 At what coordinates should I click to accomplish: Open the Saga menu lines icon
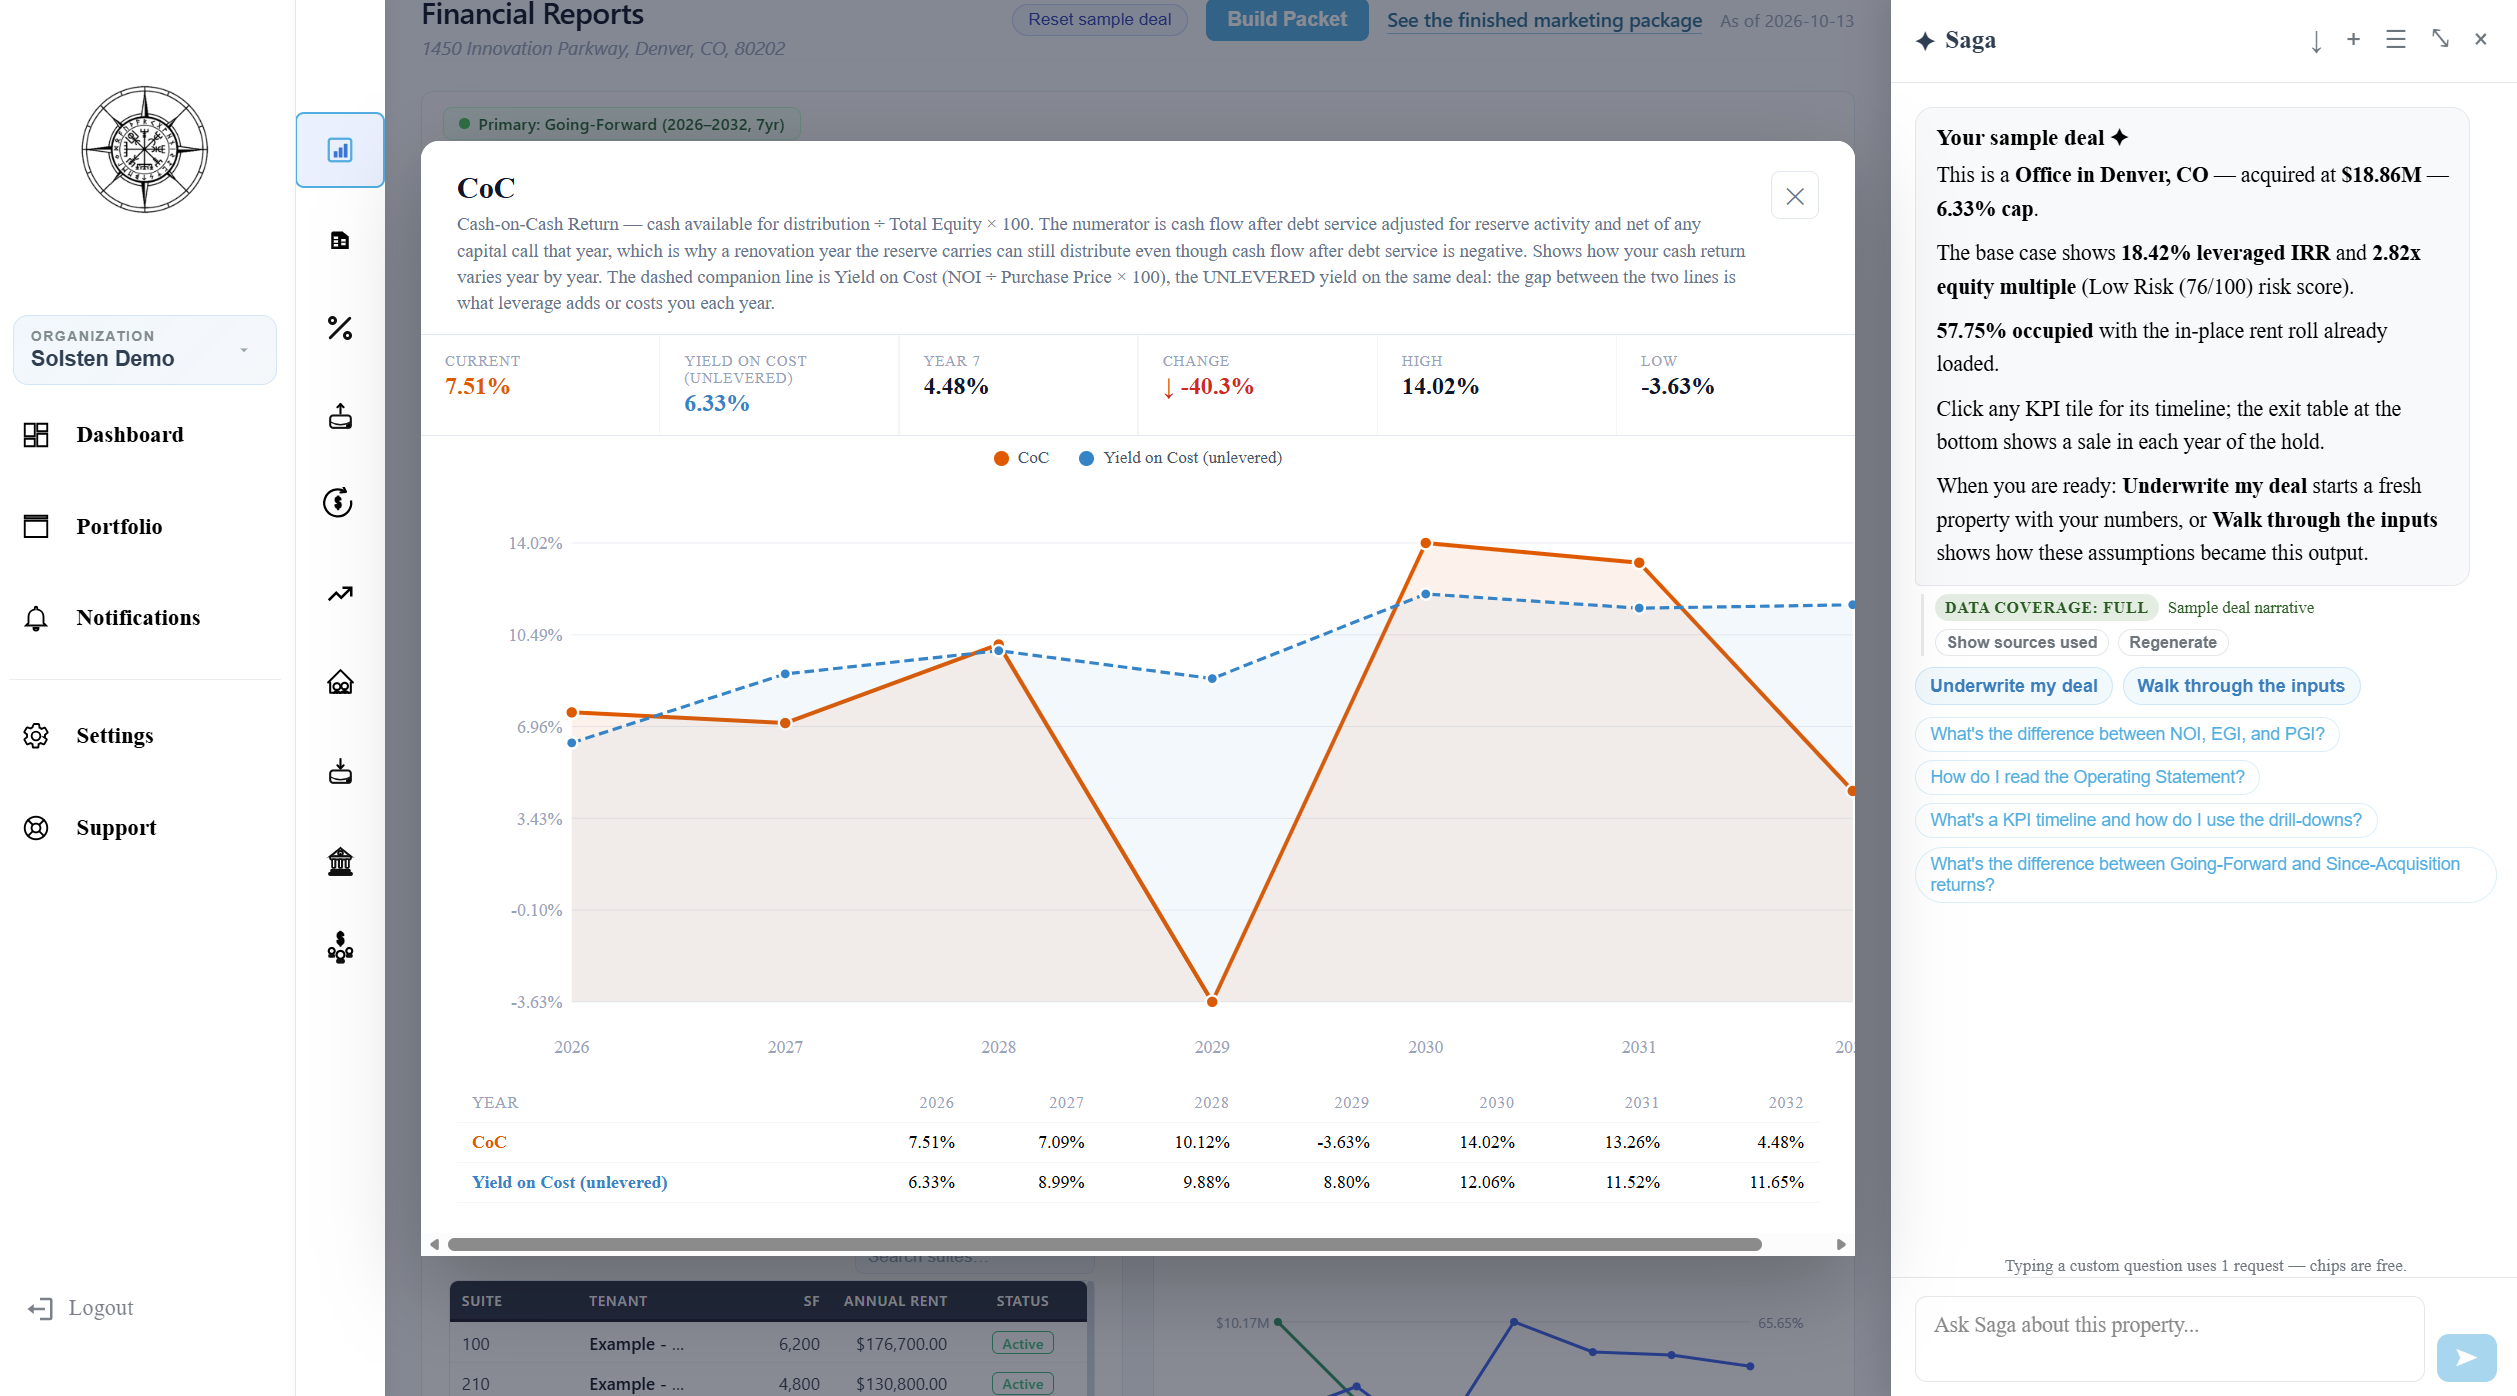pyautogui.click(x=2396, y=39)
